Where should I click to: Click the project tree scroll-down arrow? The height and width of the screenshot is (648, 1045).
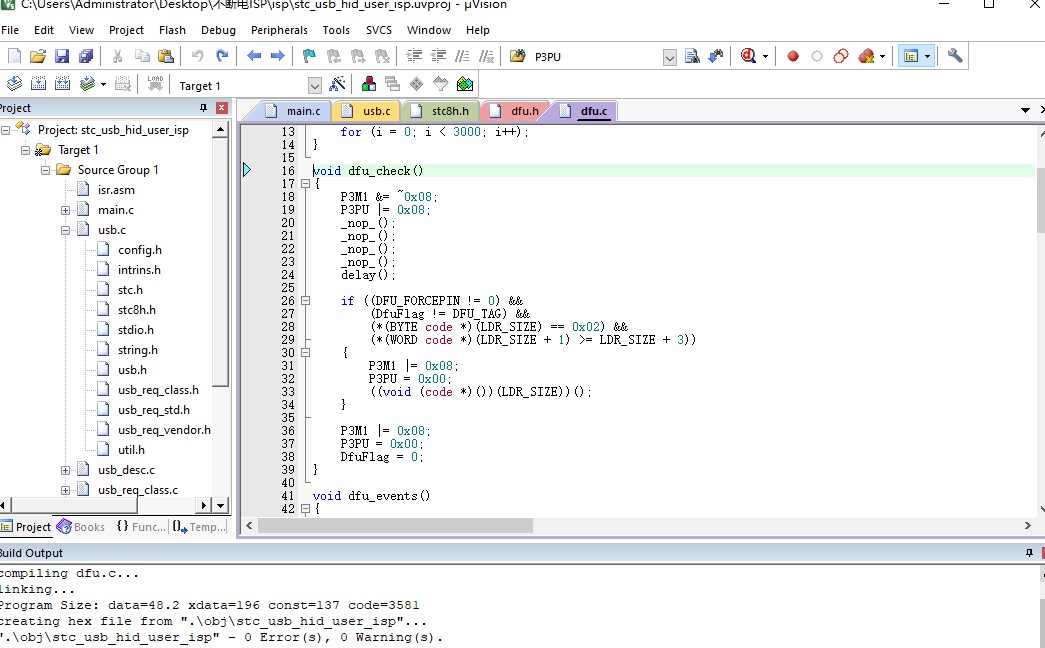pyautogui.click(x=221, y=505)
